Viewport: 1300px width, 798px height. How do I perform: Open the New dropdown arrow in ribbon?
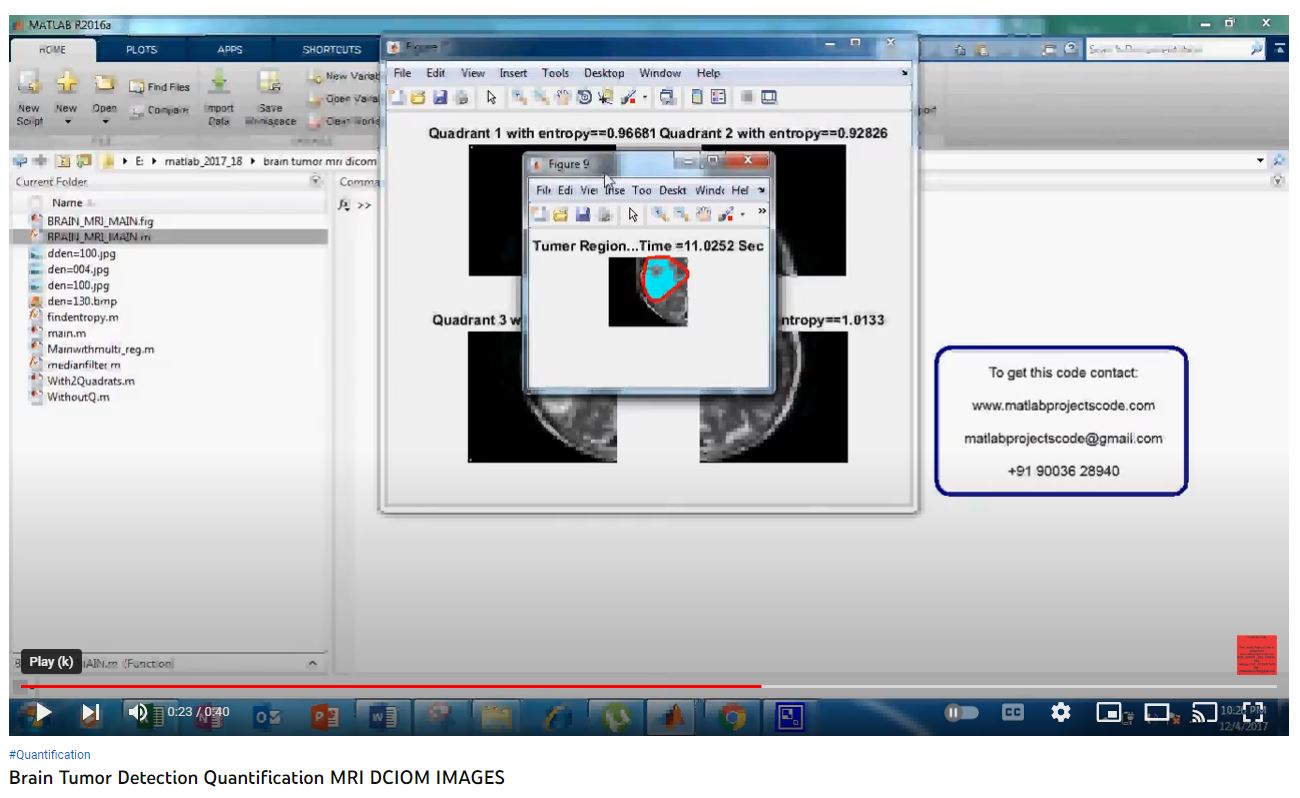click(x=67, y=121)
